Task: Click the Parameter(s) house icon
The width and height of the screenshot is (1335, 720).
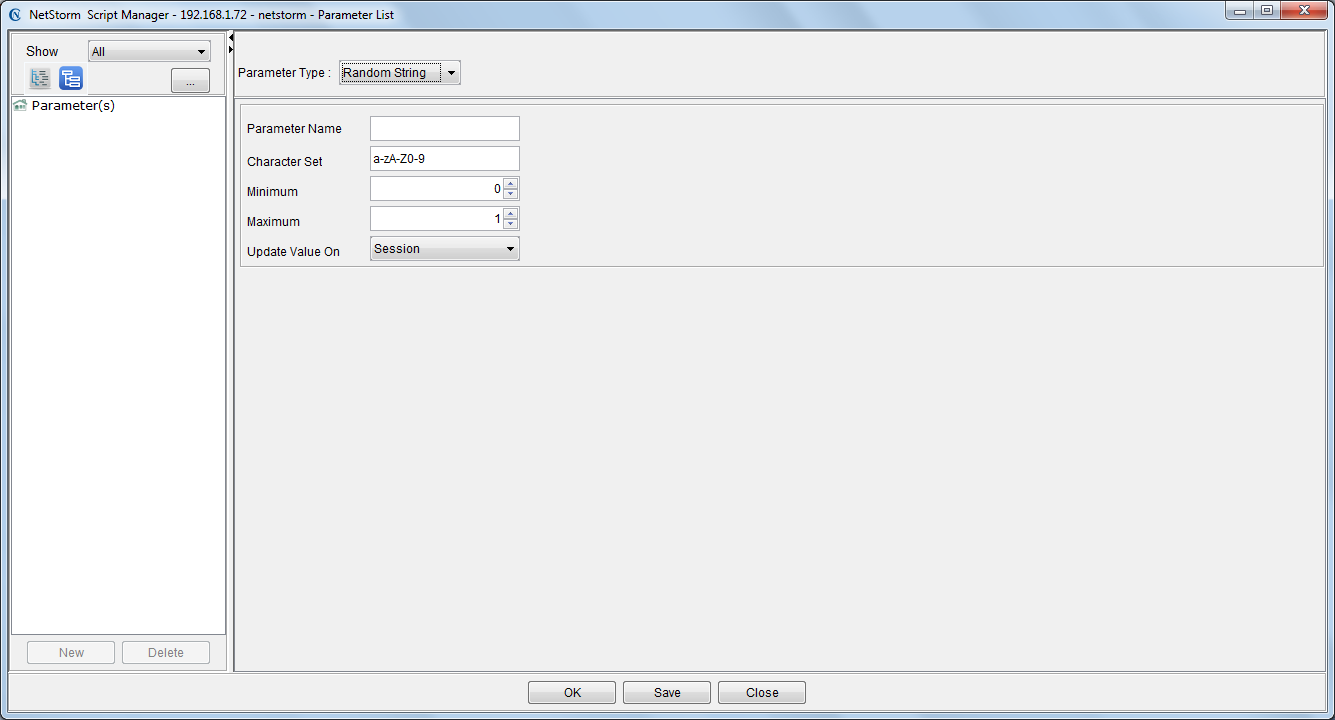Action: (20, 105)
